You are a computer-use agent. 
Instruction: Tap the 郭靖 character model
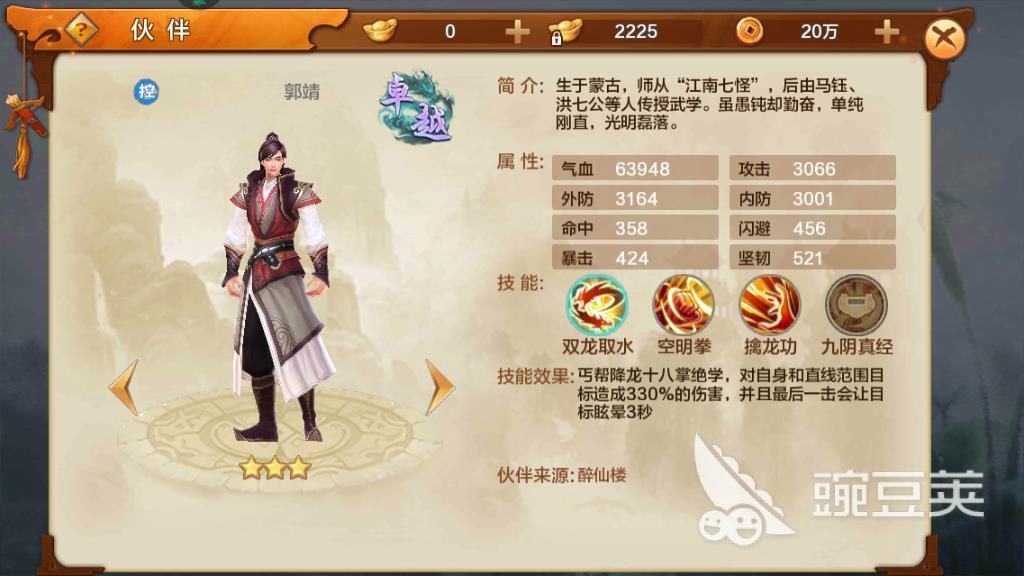(x=279, y=287)
